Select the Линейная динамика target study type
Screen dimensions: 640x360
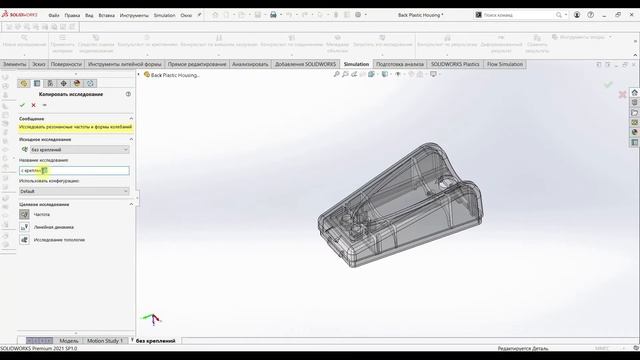24,227
